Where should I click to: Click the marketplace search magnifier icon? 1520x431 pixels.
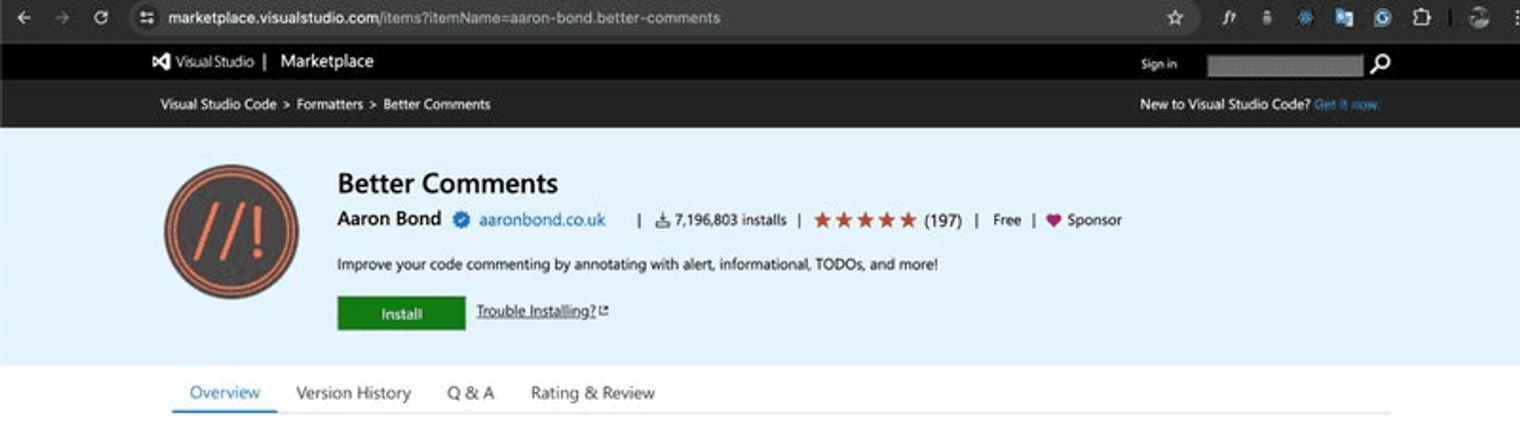1380,65
